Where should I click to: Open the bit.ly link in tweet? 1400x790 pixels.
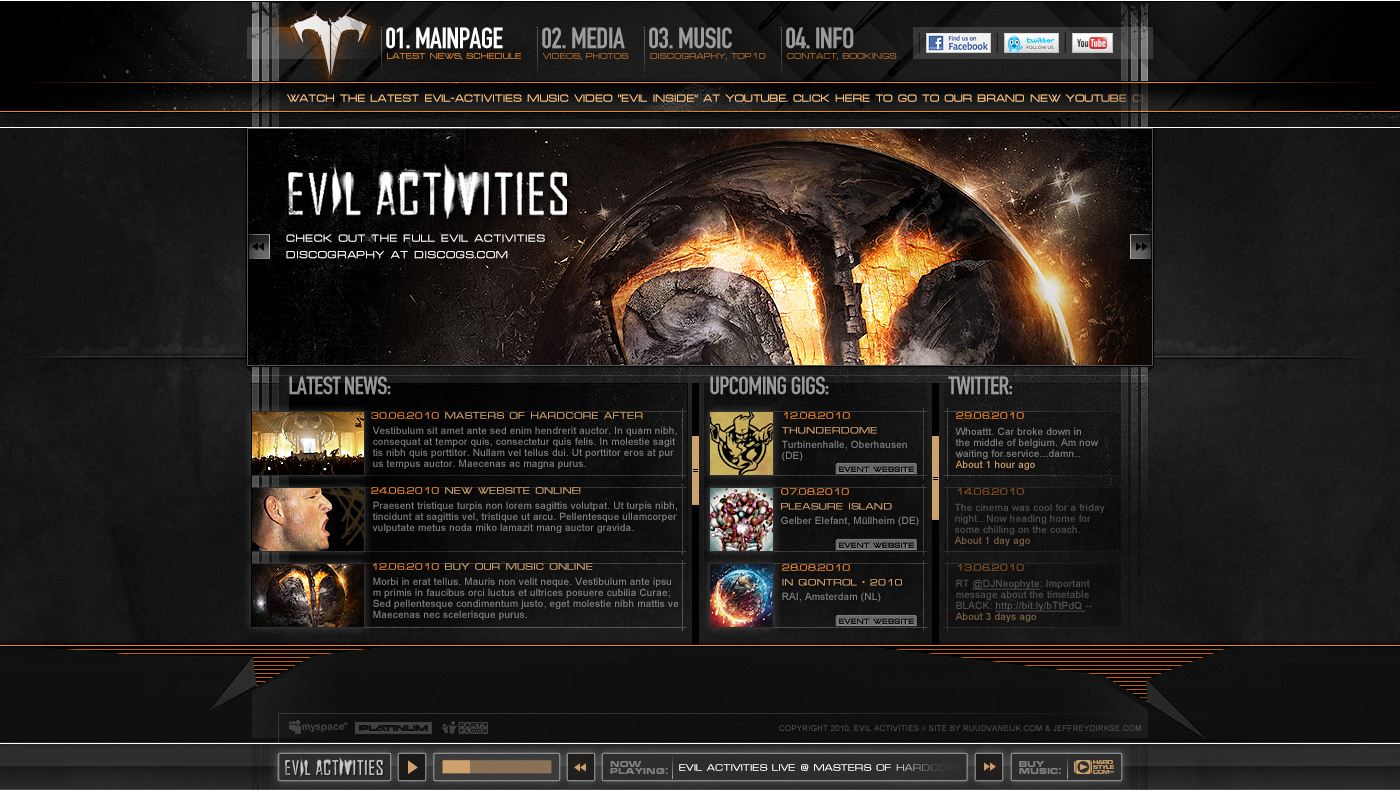click(1038, 606)
